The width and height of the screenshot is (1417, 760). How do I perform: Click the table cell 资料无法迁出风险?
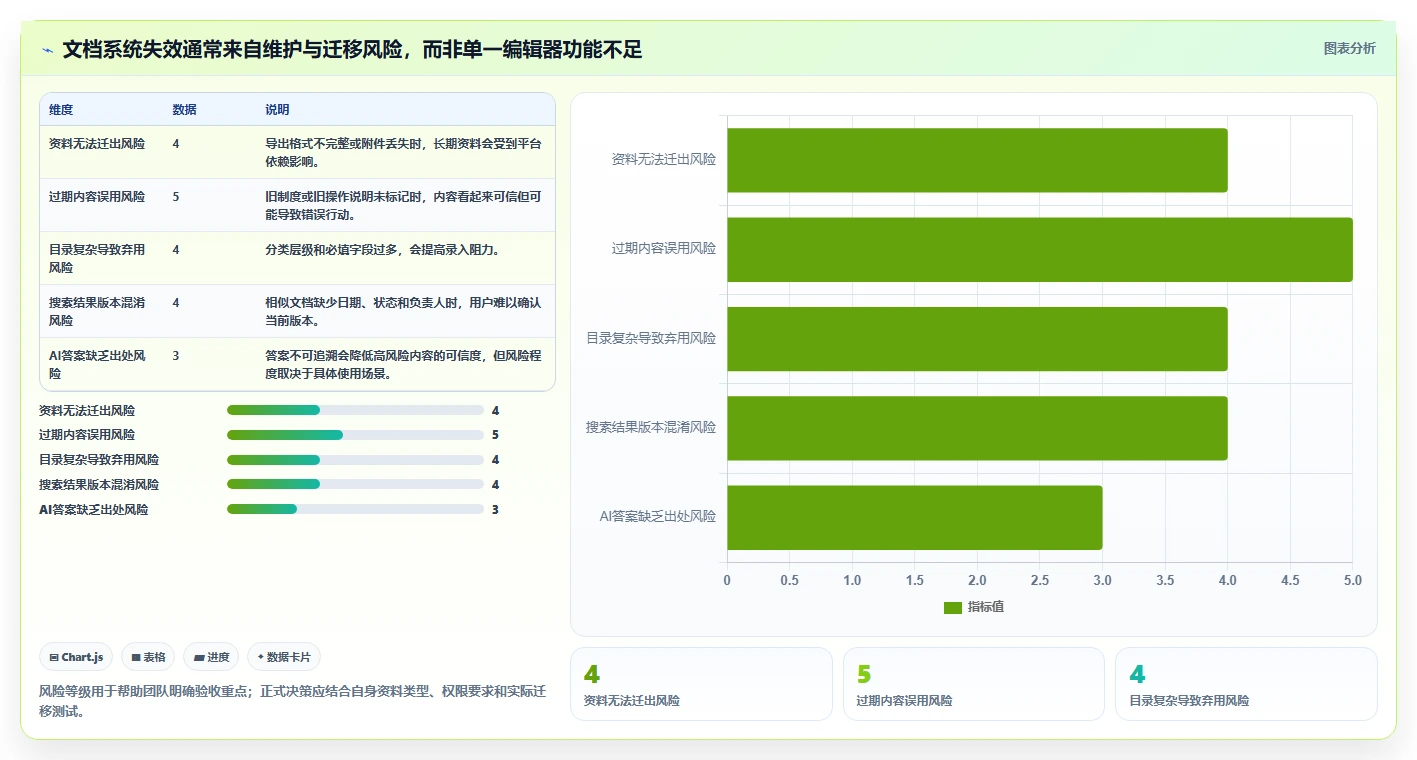pyautogui.click(x=97, y=144)
